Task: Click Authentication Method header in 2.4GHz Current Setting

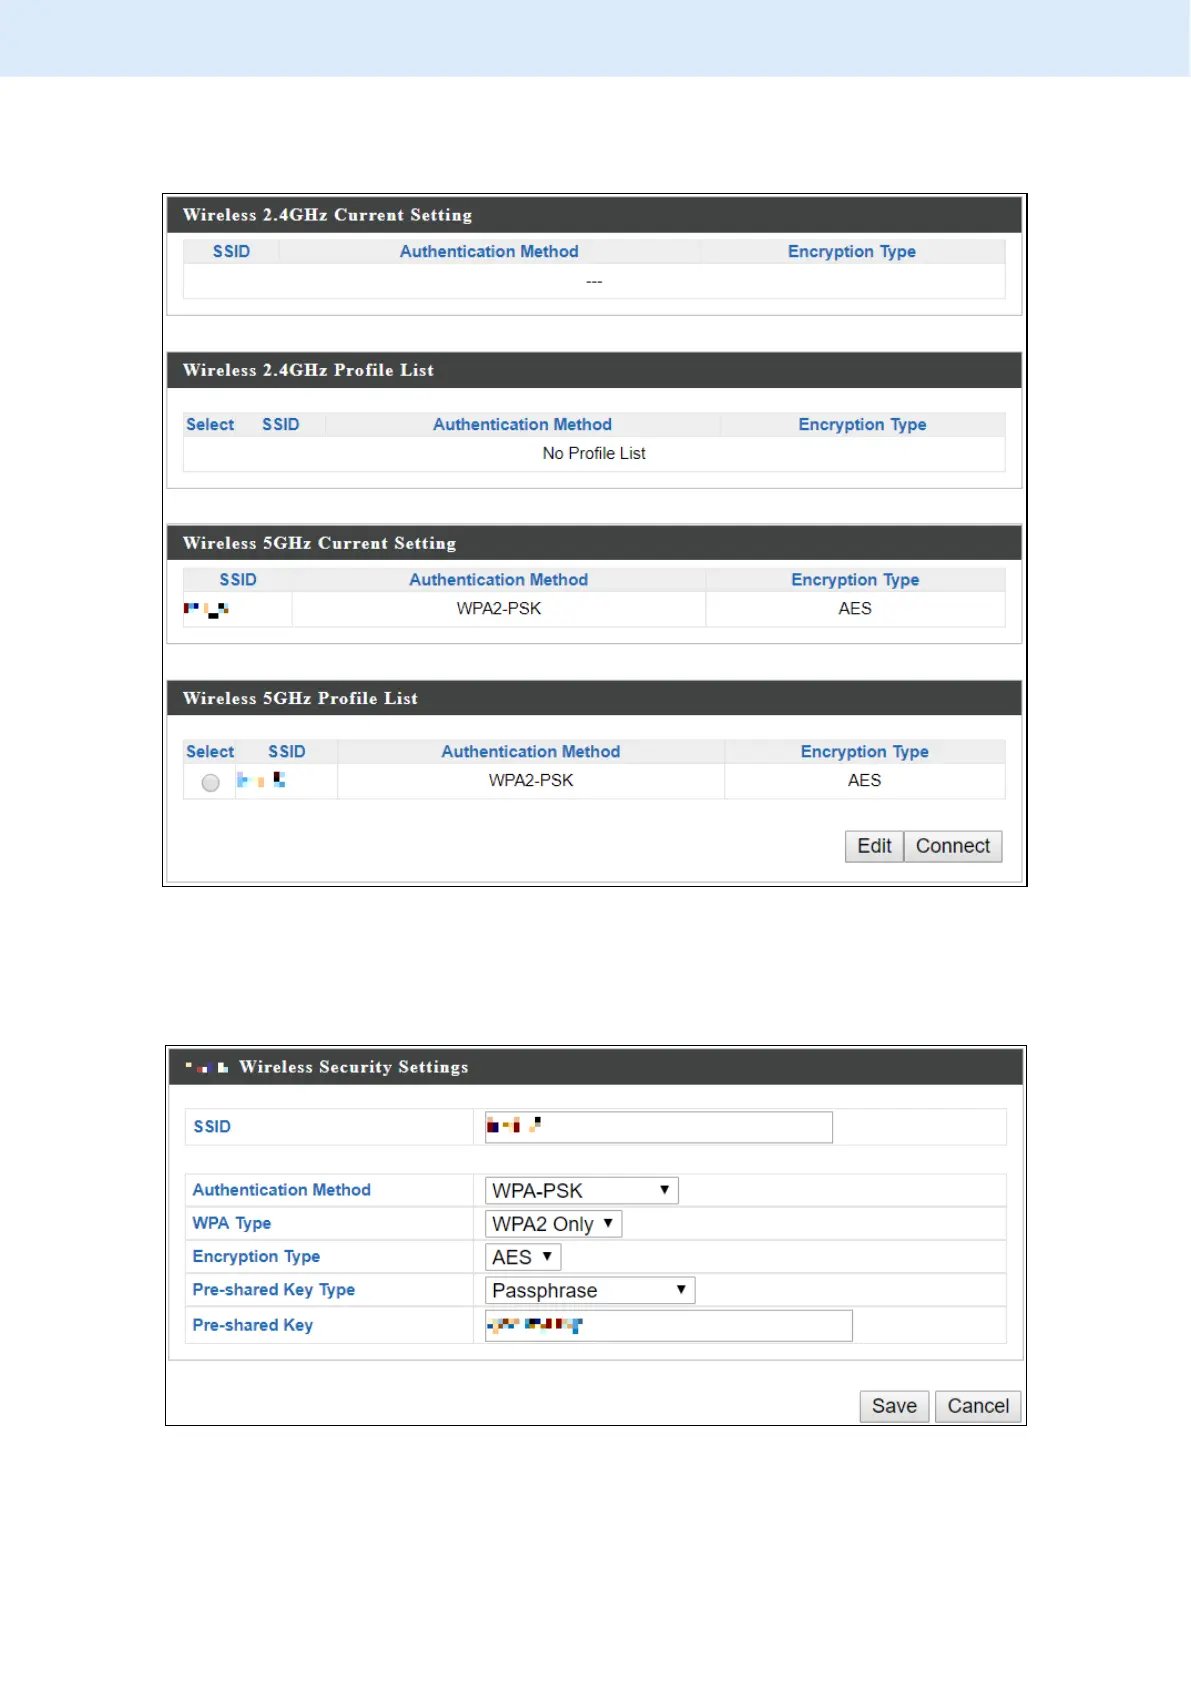Action: [489, 251]
